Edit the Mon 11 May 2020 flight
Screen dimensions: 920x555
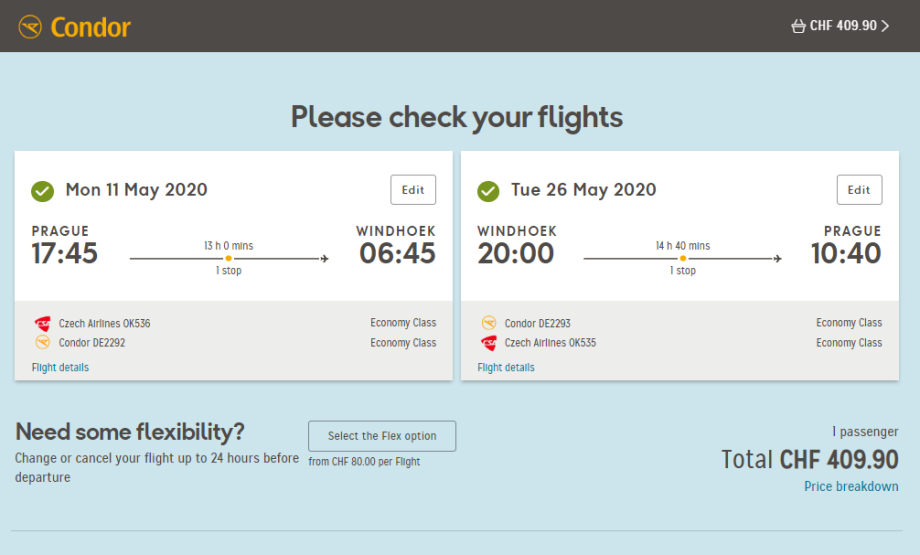(x=413, y=190)
